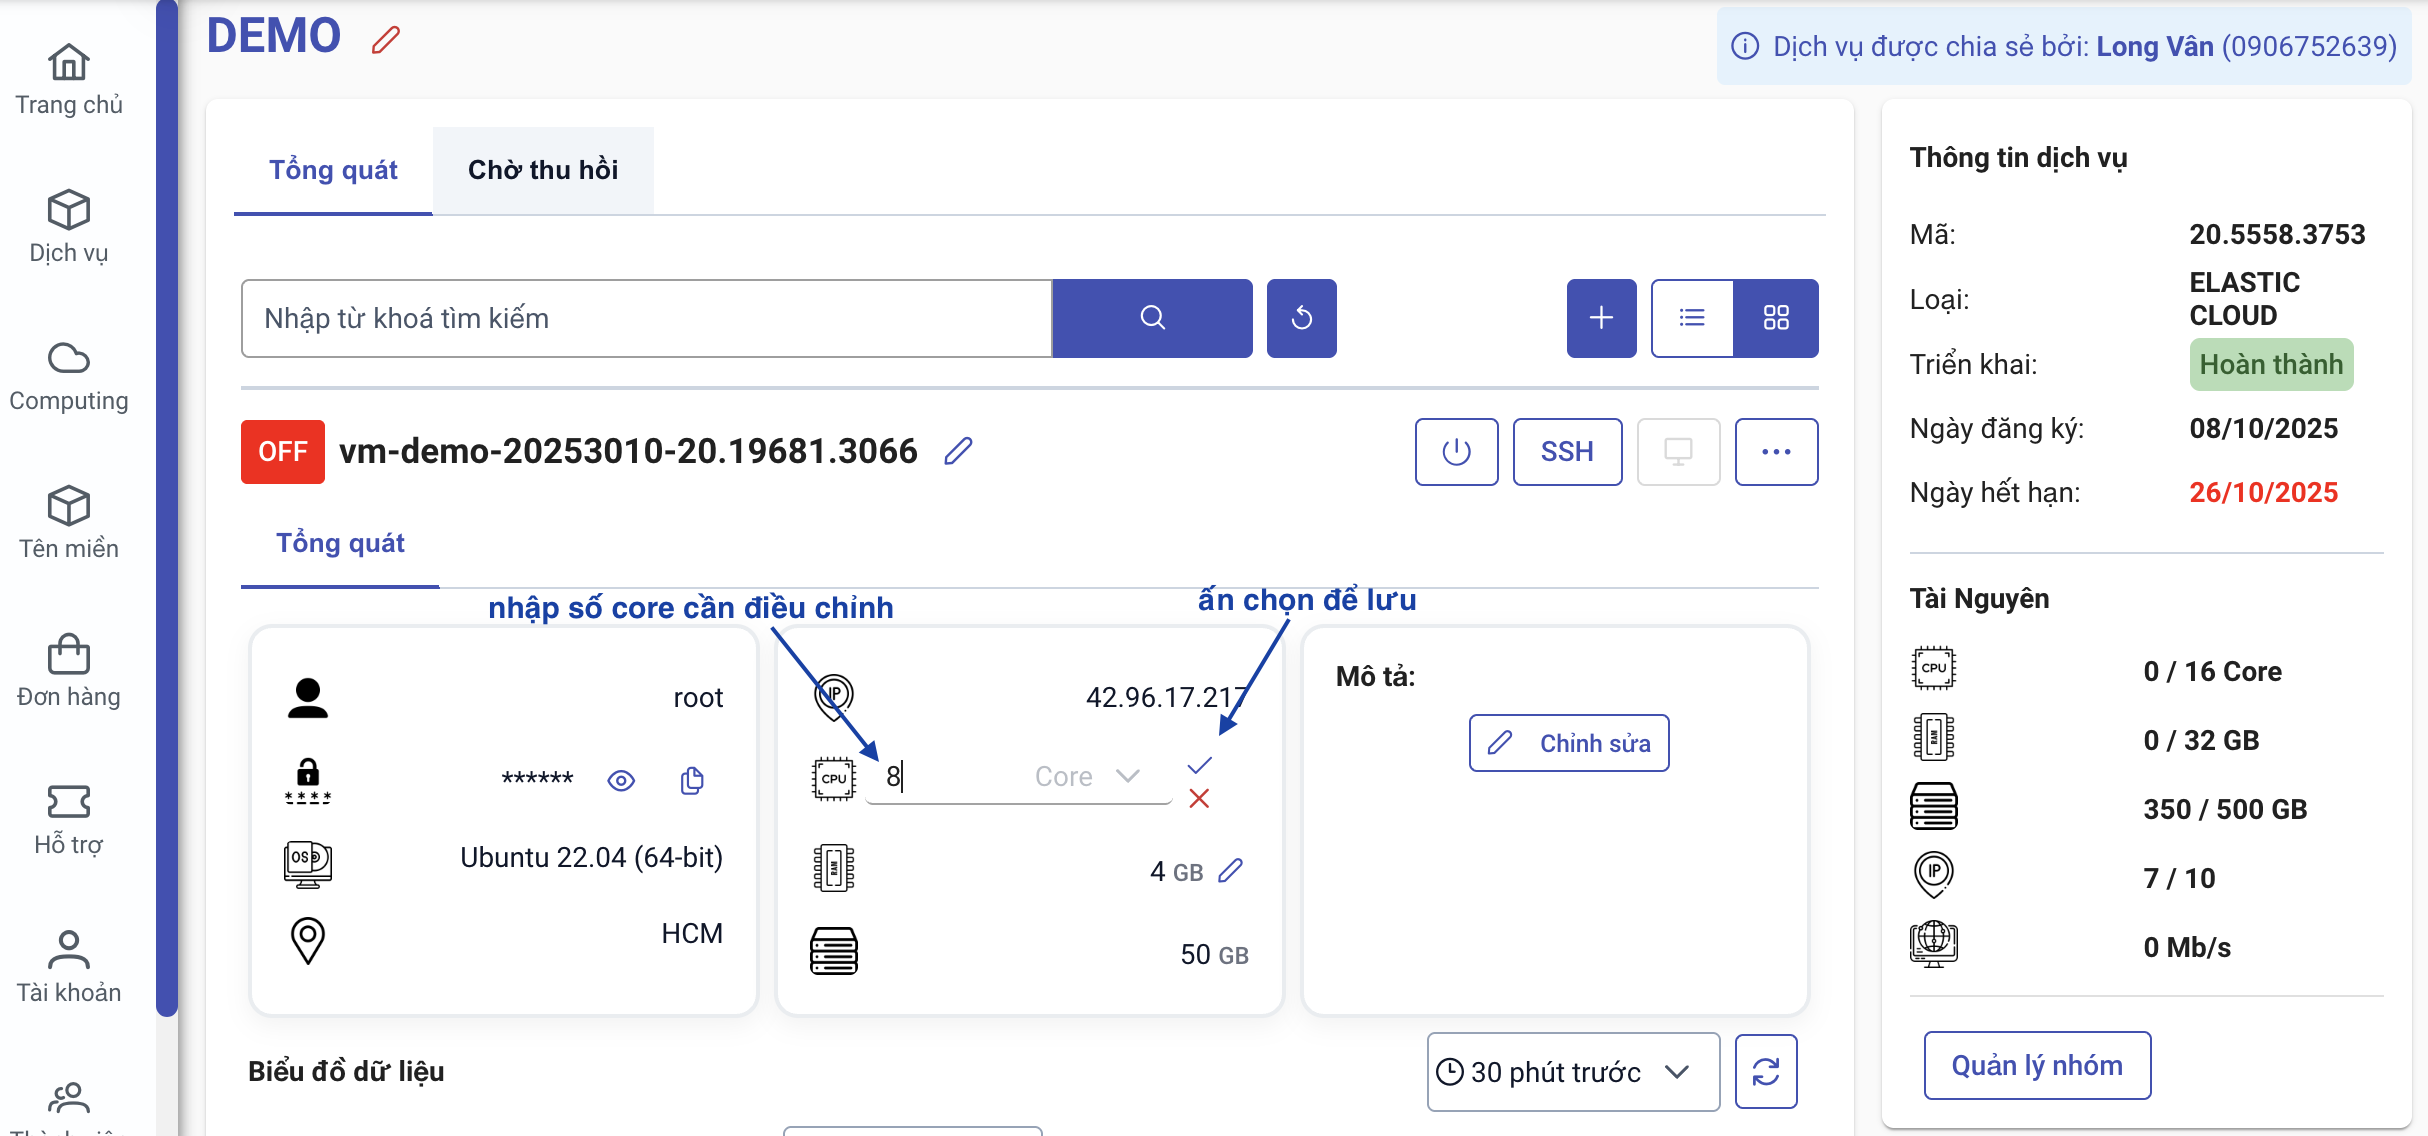Edit RAM size with pencil icon
The width and height of the screenshot is (2428, 1136).
[1231, 871]
